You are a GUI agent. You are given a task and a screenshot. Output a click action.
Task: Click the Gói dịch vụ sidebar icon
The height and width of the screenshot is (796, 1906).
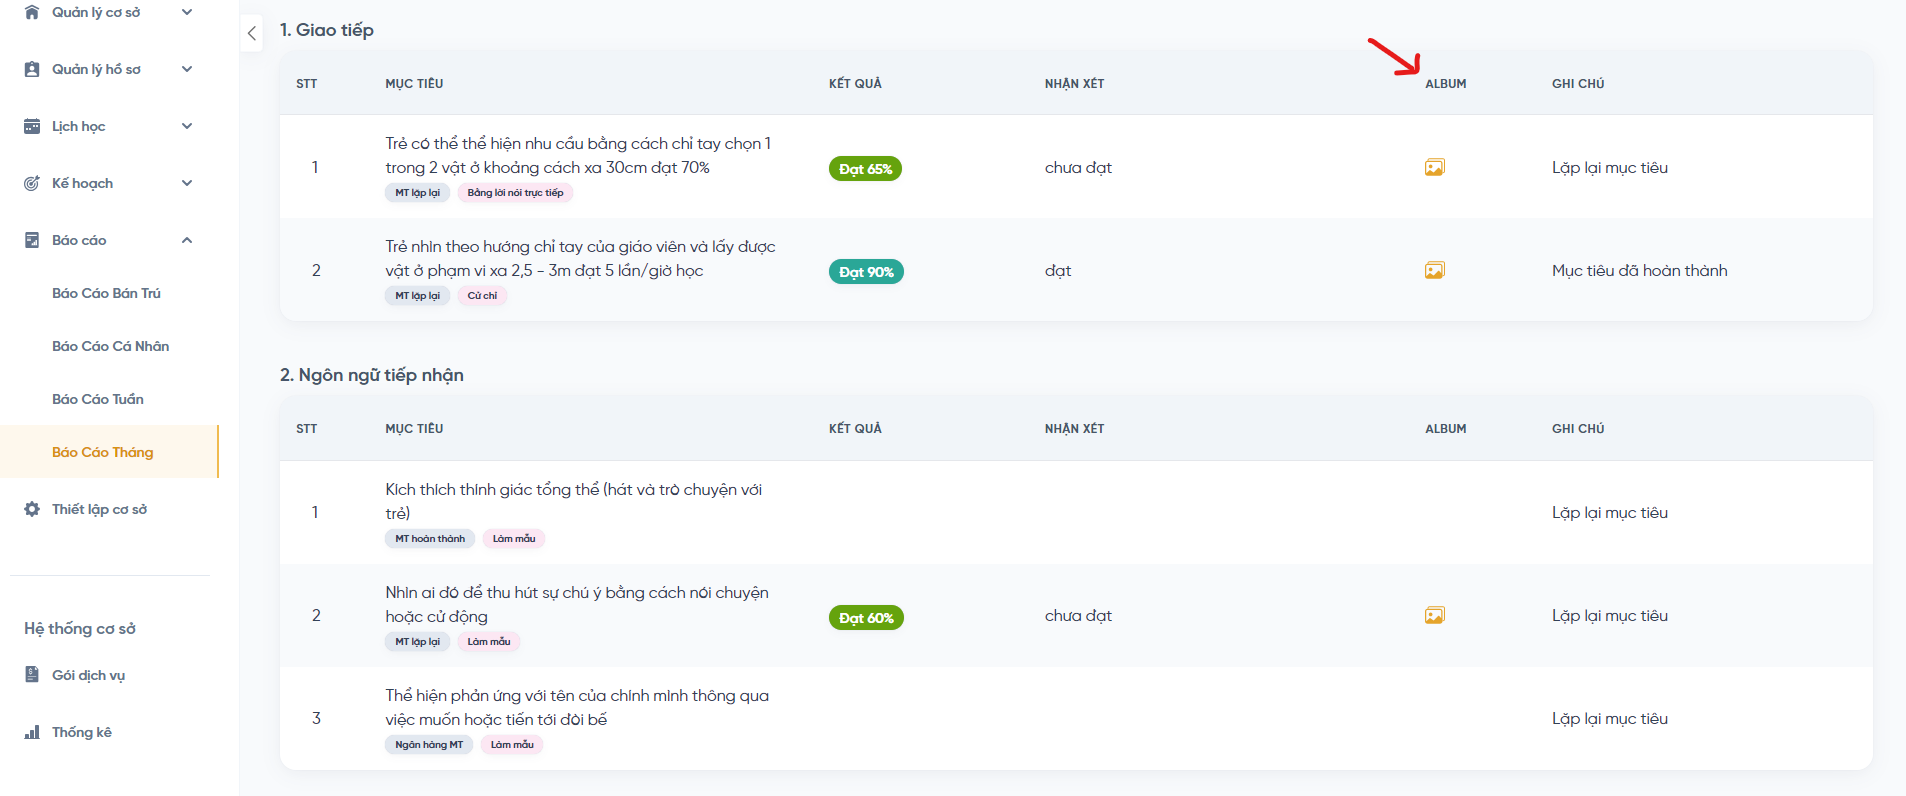[x=32, y=675]
